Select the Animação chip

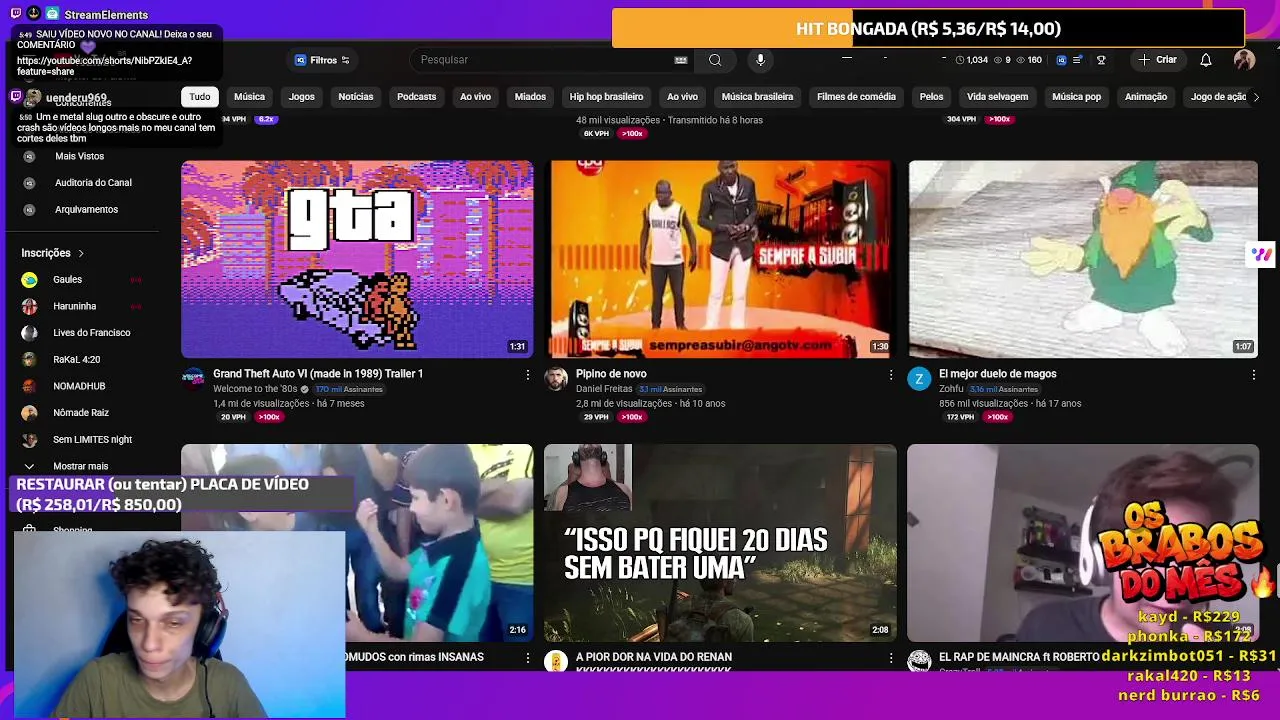(x=1146, y=97)
